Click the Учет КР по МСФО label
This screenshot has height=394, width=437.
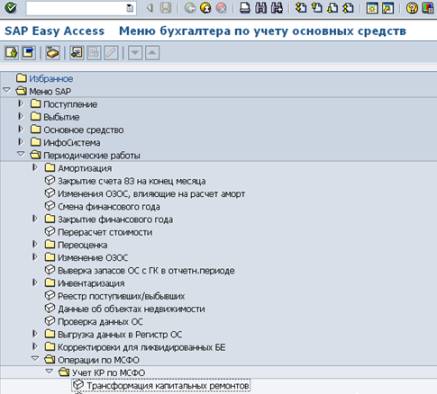tap(109, 373)
